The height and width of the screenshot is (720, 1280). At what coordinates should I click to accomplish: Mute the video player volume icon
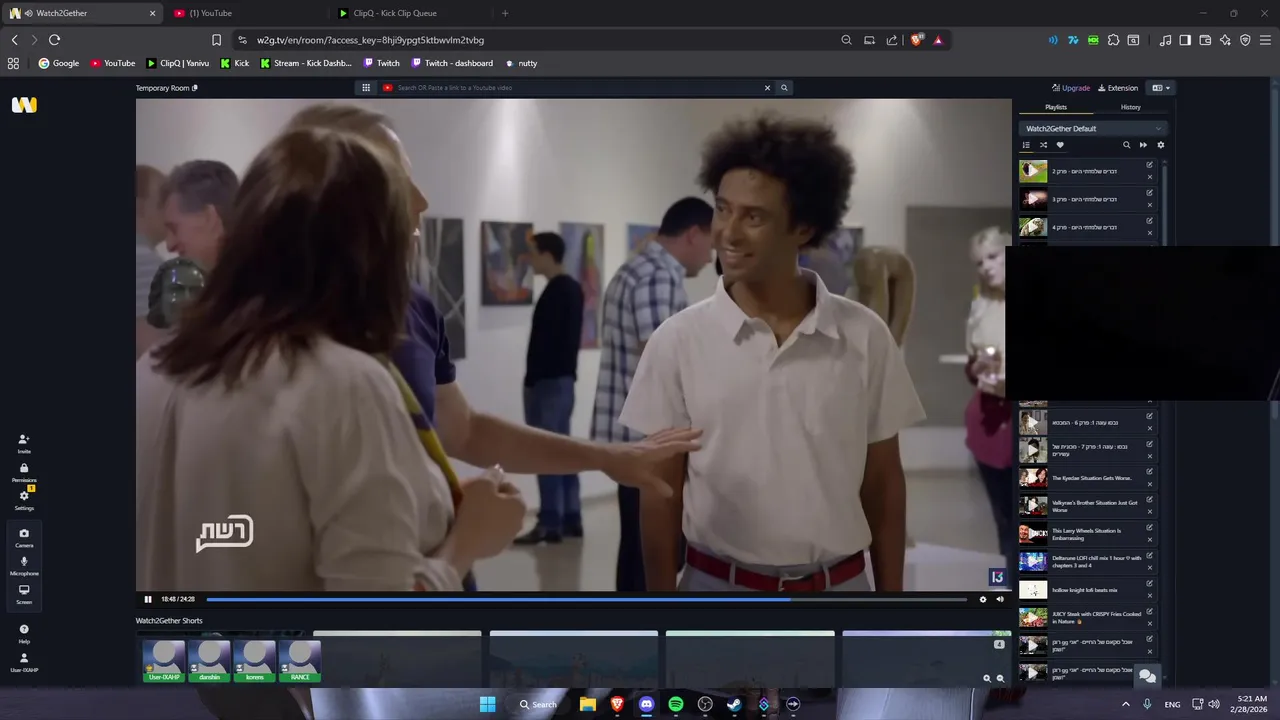point(1000,599)
